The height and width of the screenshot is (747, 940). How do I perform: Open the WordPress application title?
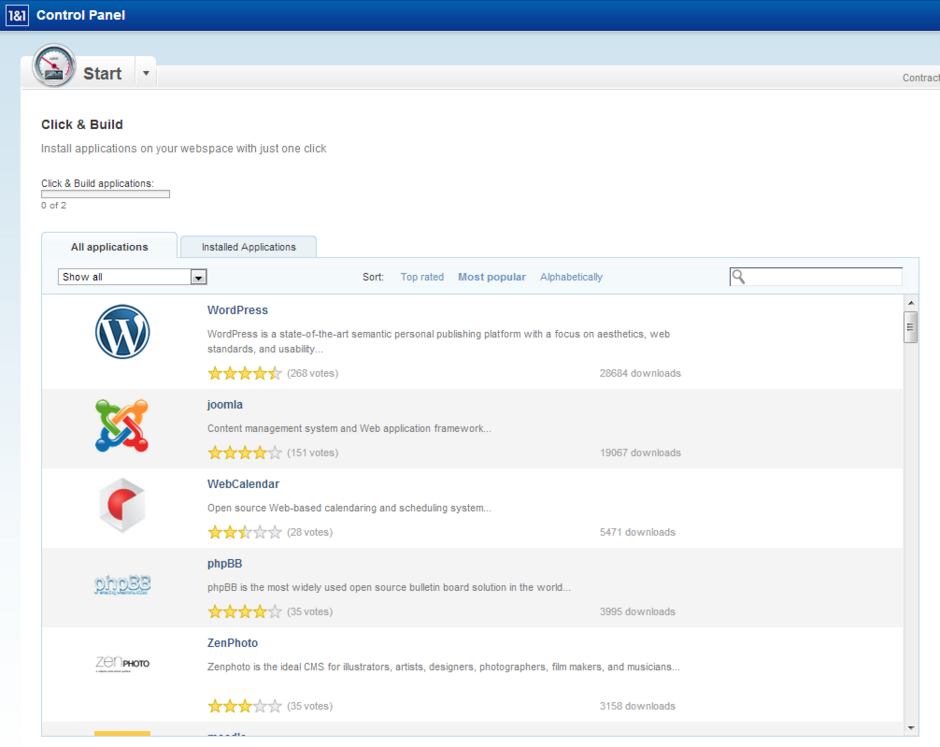click(237, 310)
